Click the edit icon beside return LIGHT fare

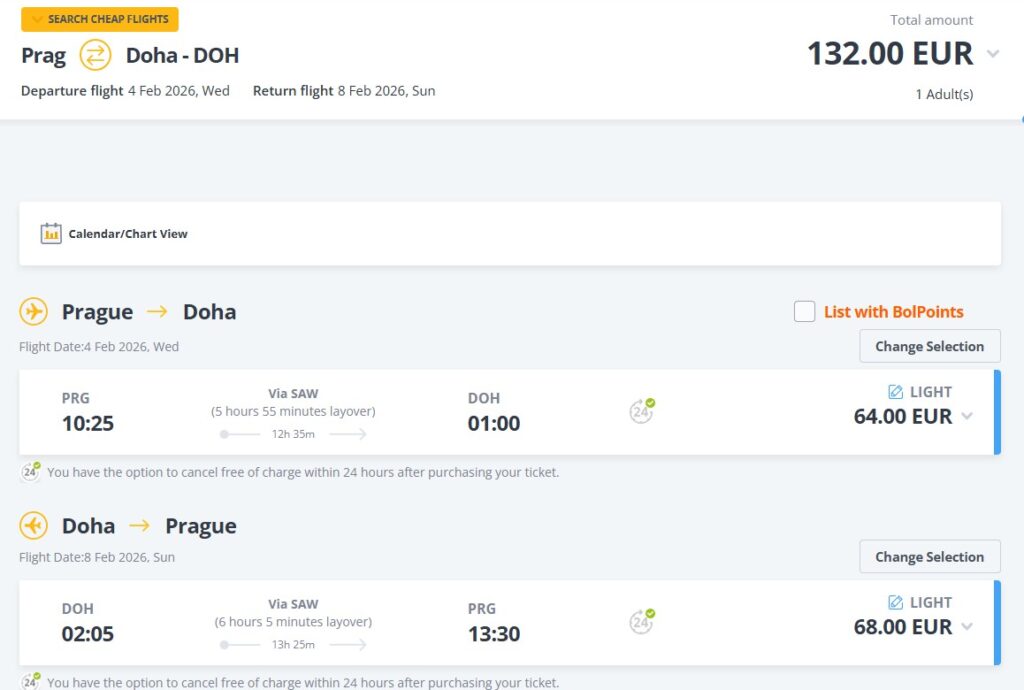(x=896, y=602)
